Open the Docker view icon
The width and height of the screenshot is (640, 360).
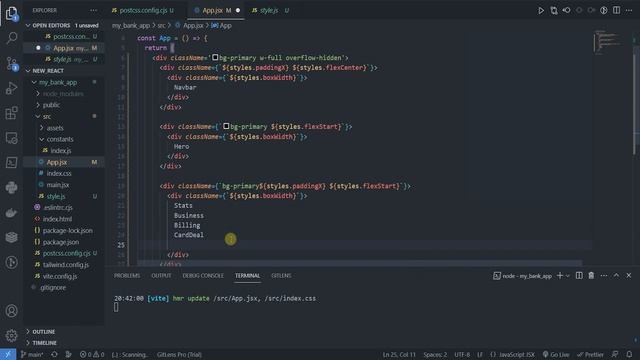click(11, 212)
